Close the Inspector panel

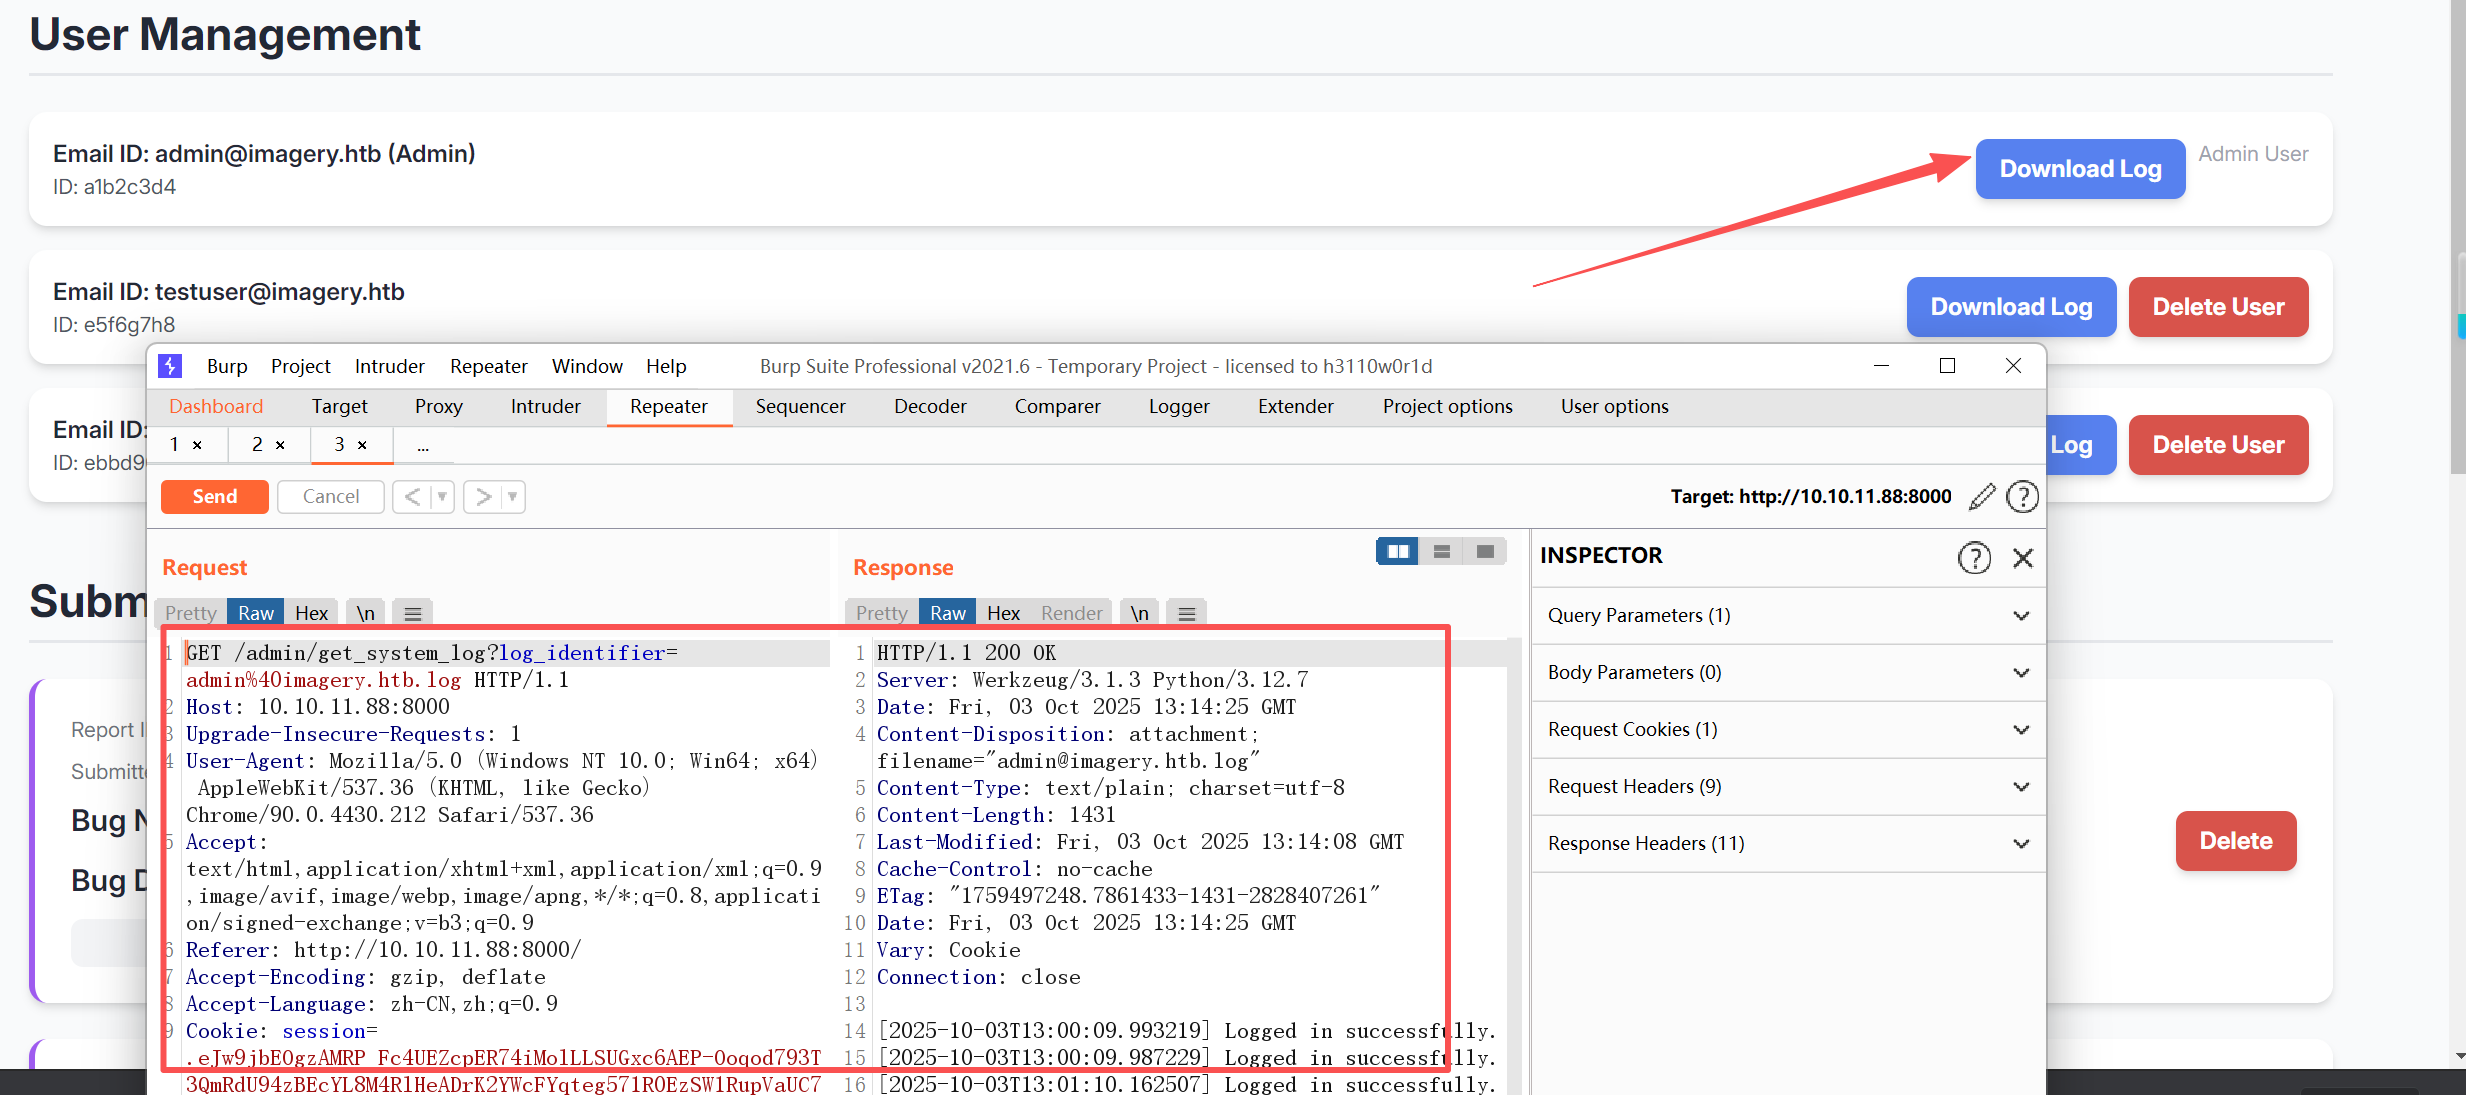[x=2023, y=557]
